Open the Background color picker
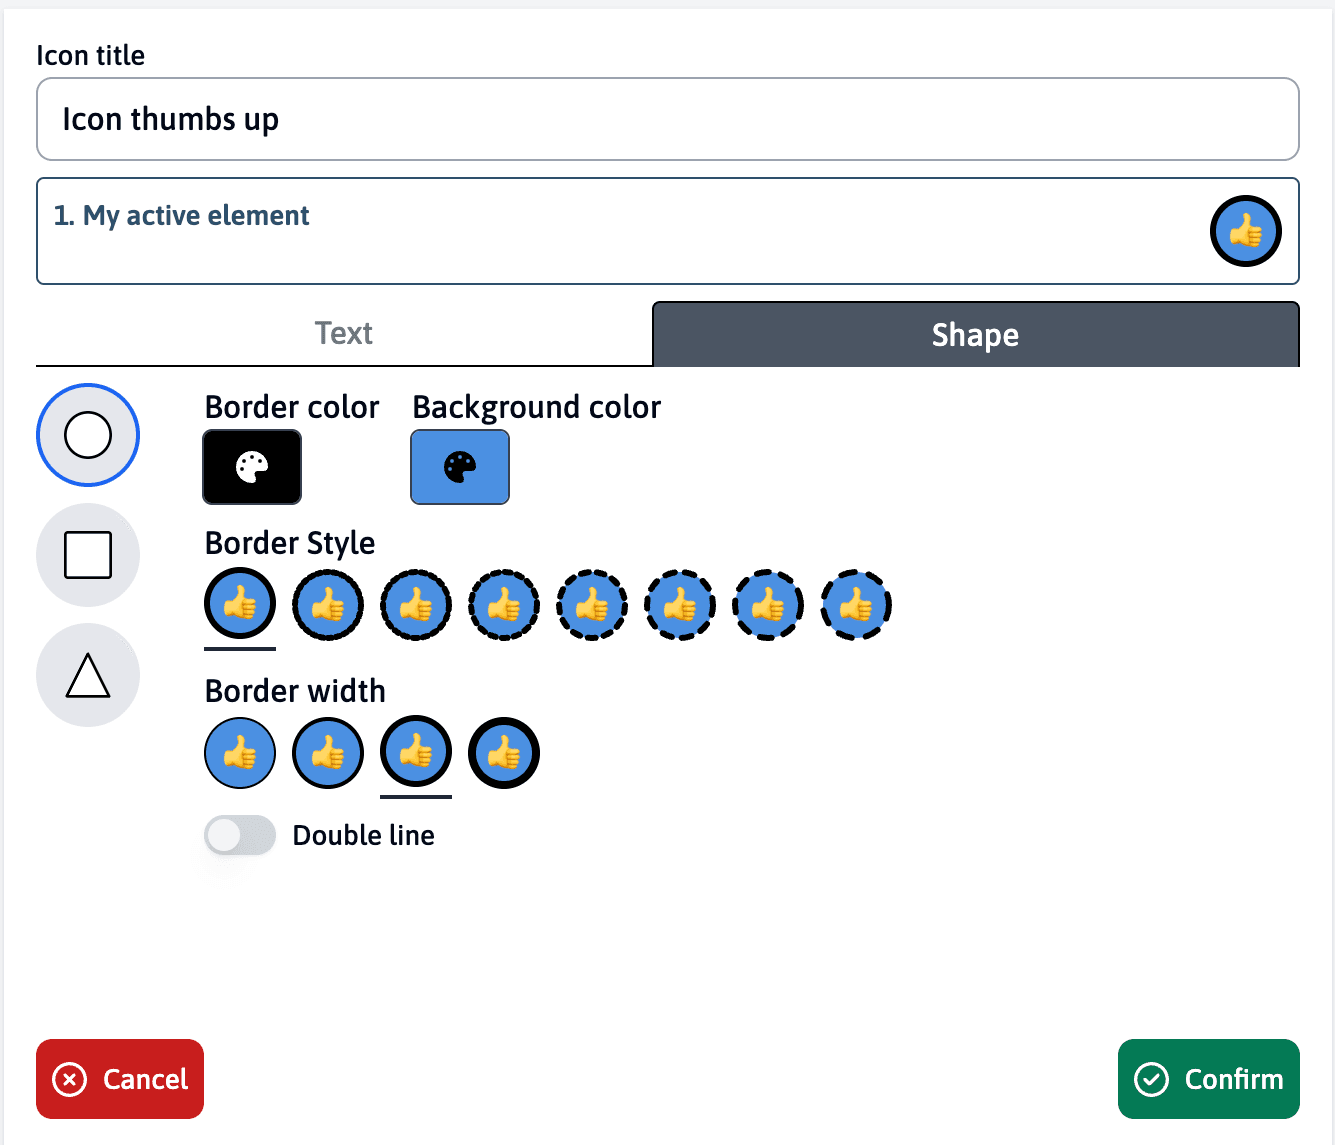The height and width of the screenshot is (1145, 1335). [459, 467]
